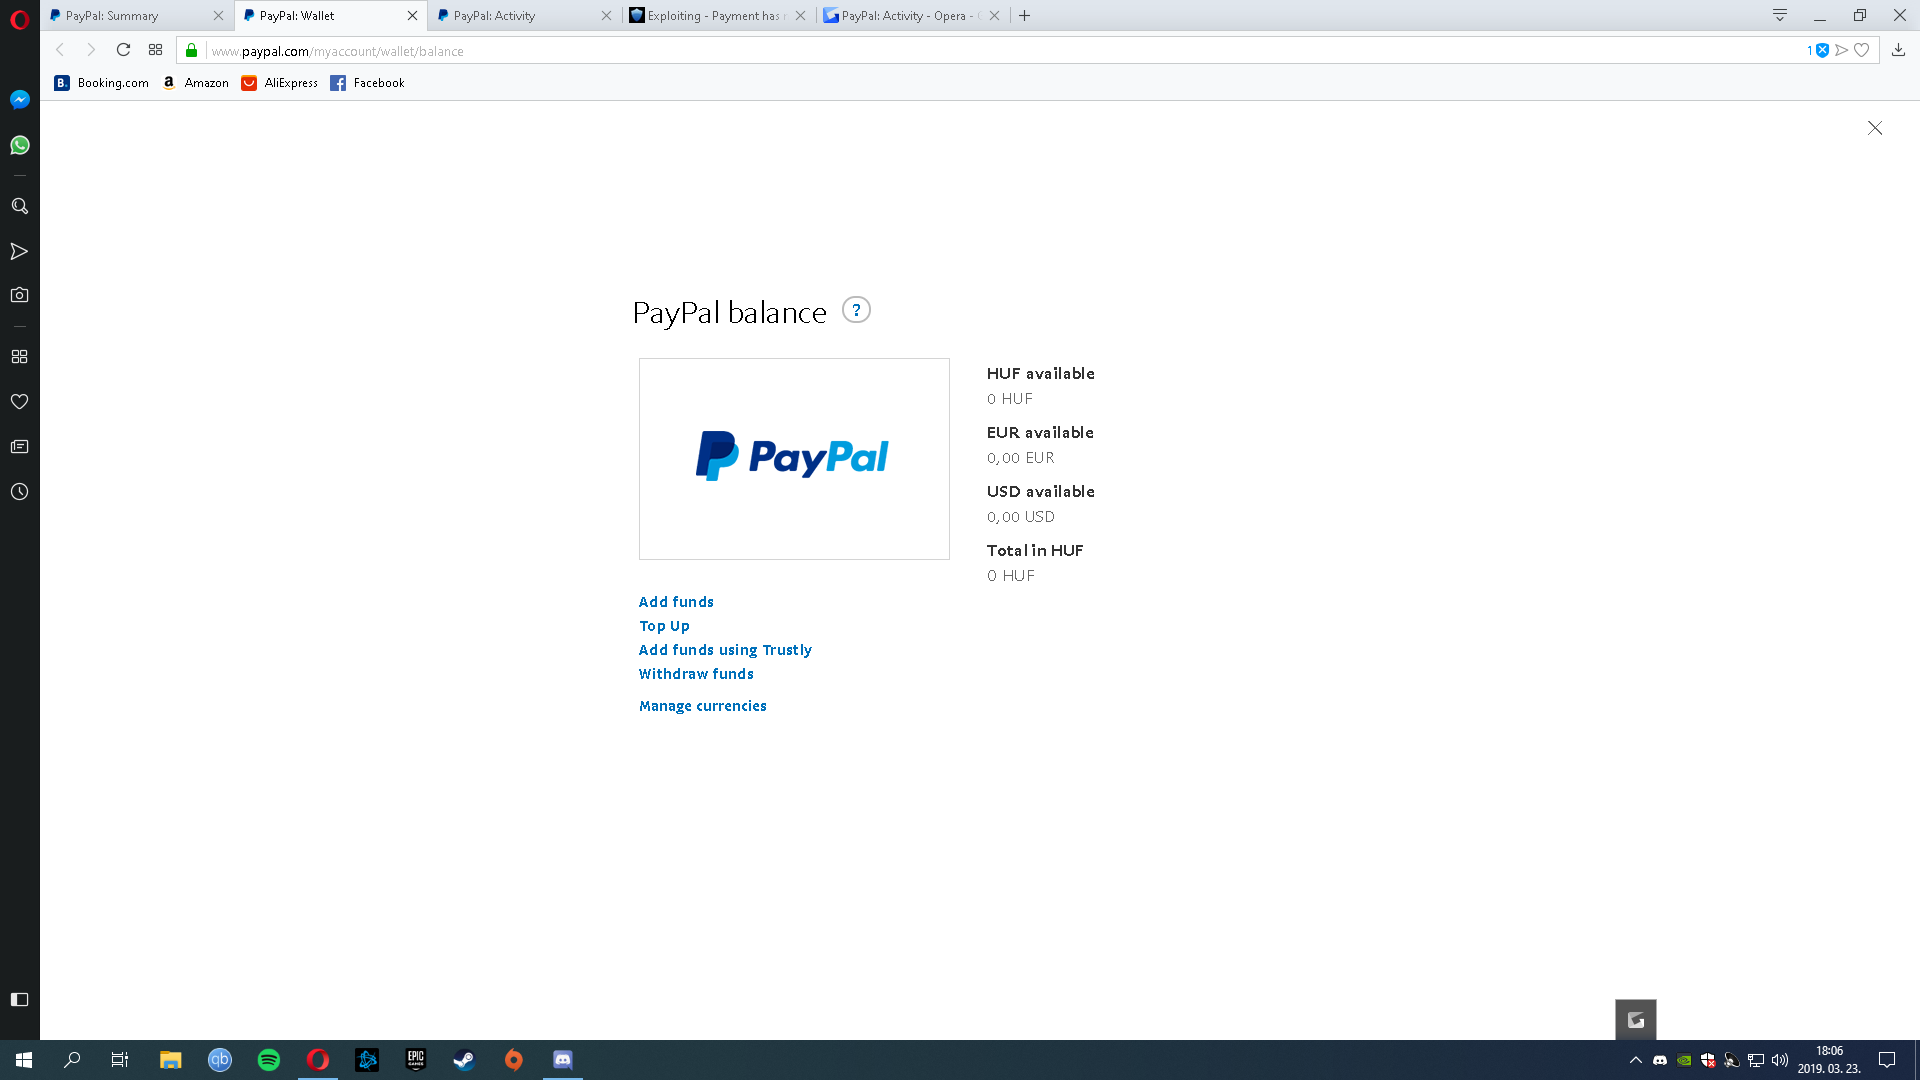Open Spotify from the taskbar

[268, 1060]
